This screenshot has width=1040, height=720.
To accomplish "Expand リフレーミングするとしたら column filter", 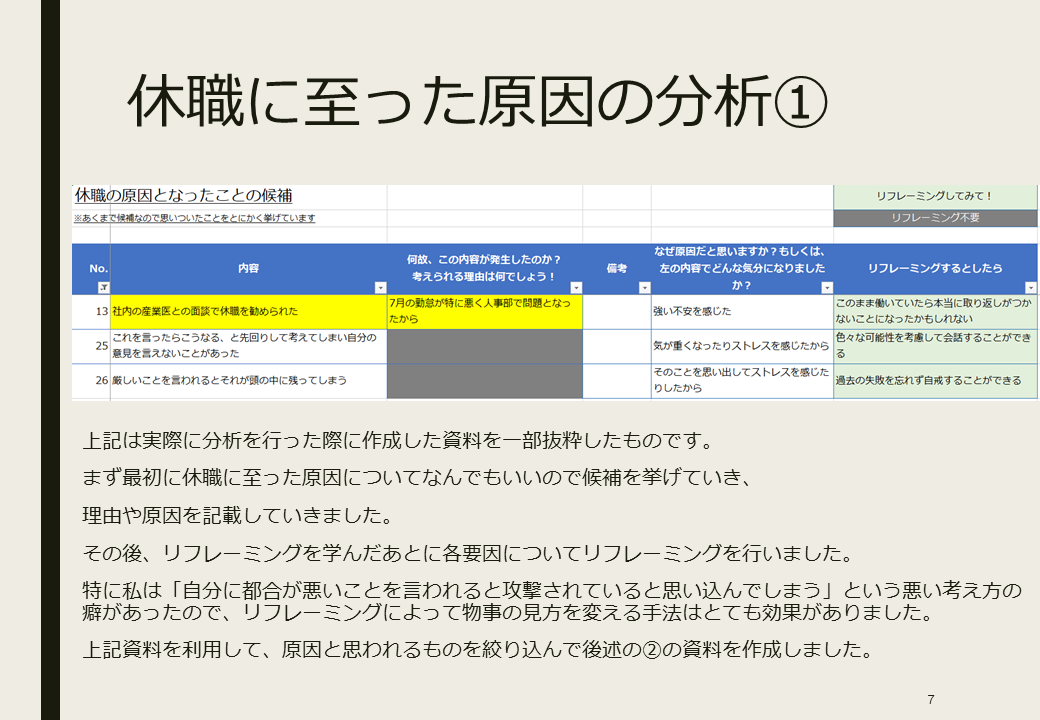I will point(1030,288).
